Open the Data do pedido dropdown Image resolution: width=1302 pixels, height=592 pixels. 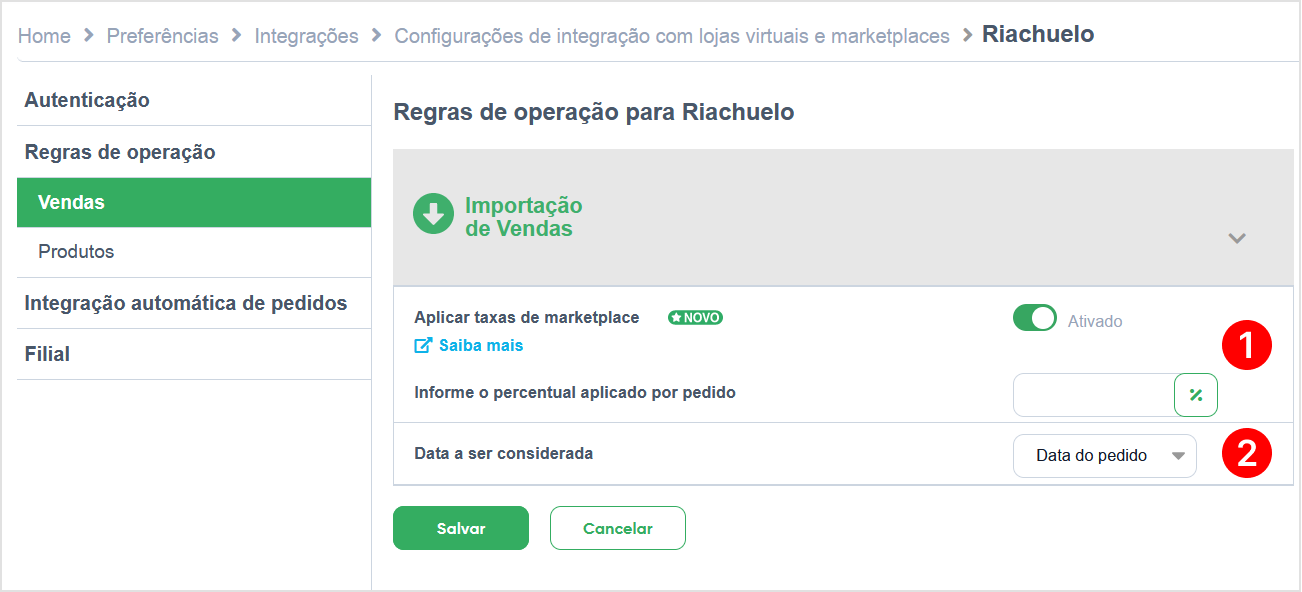pyautogui.click(x=1105, y=455)
